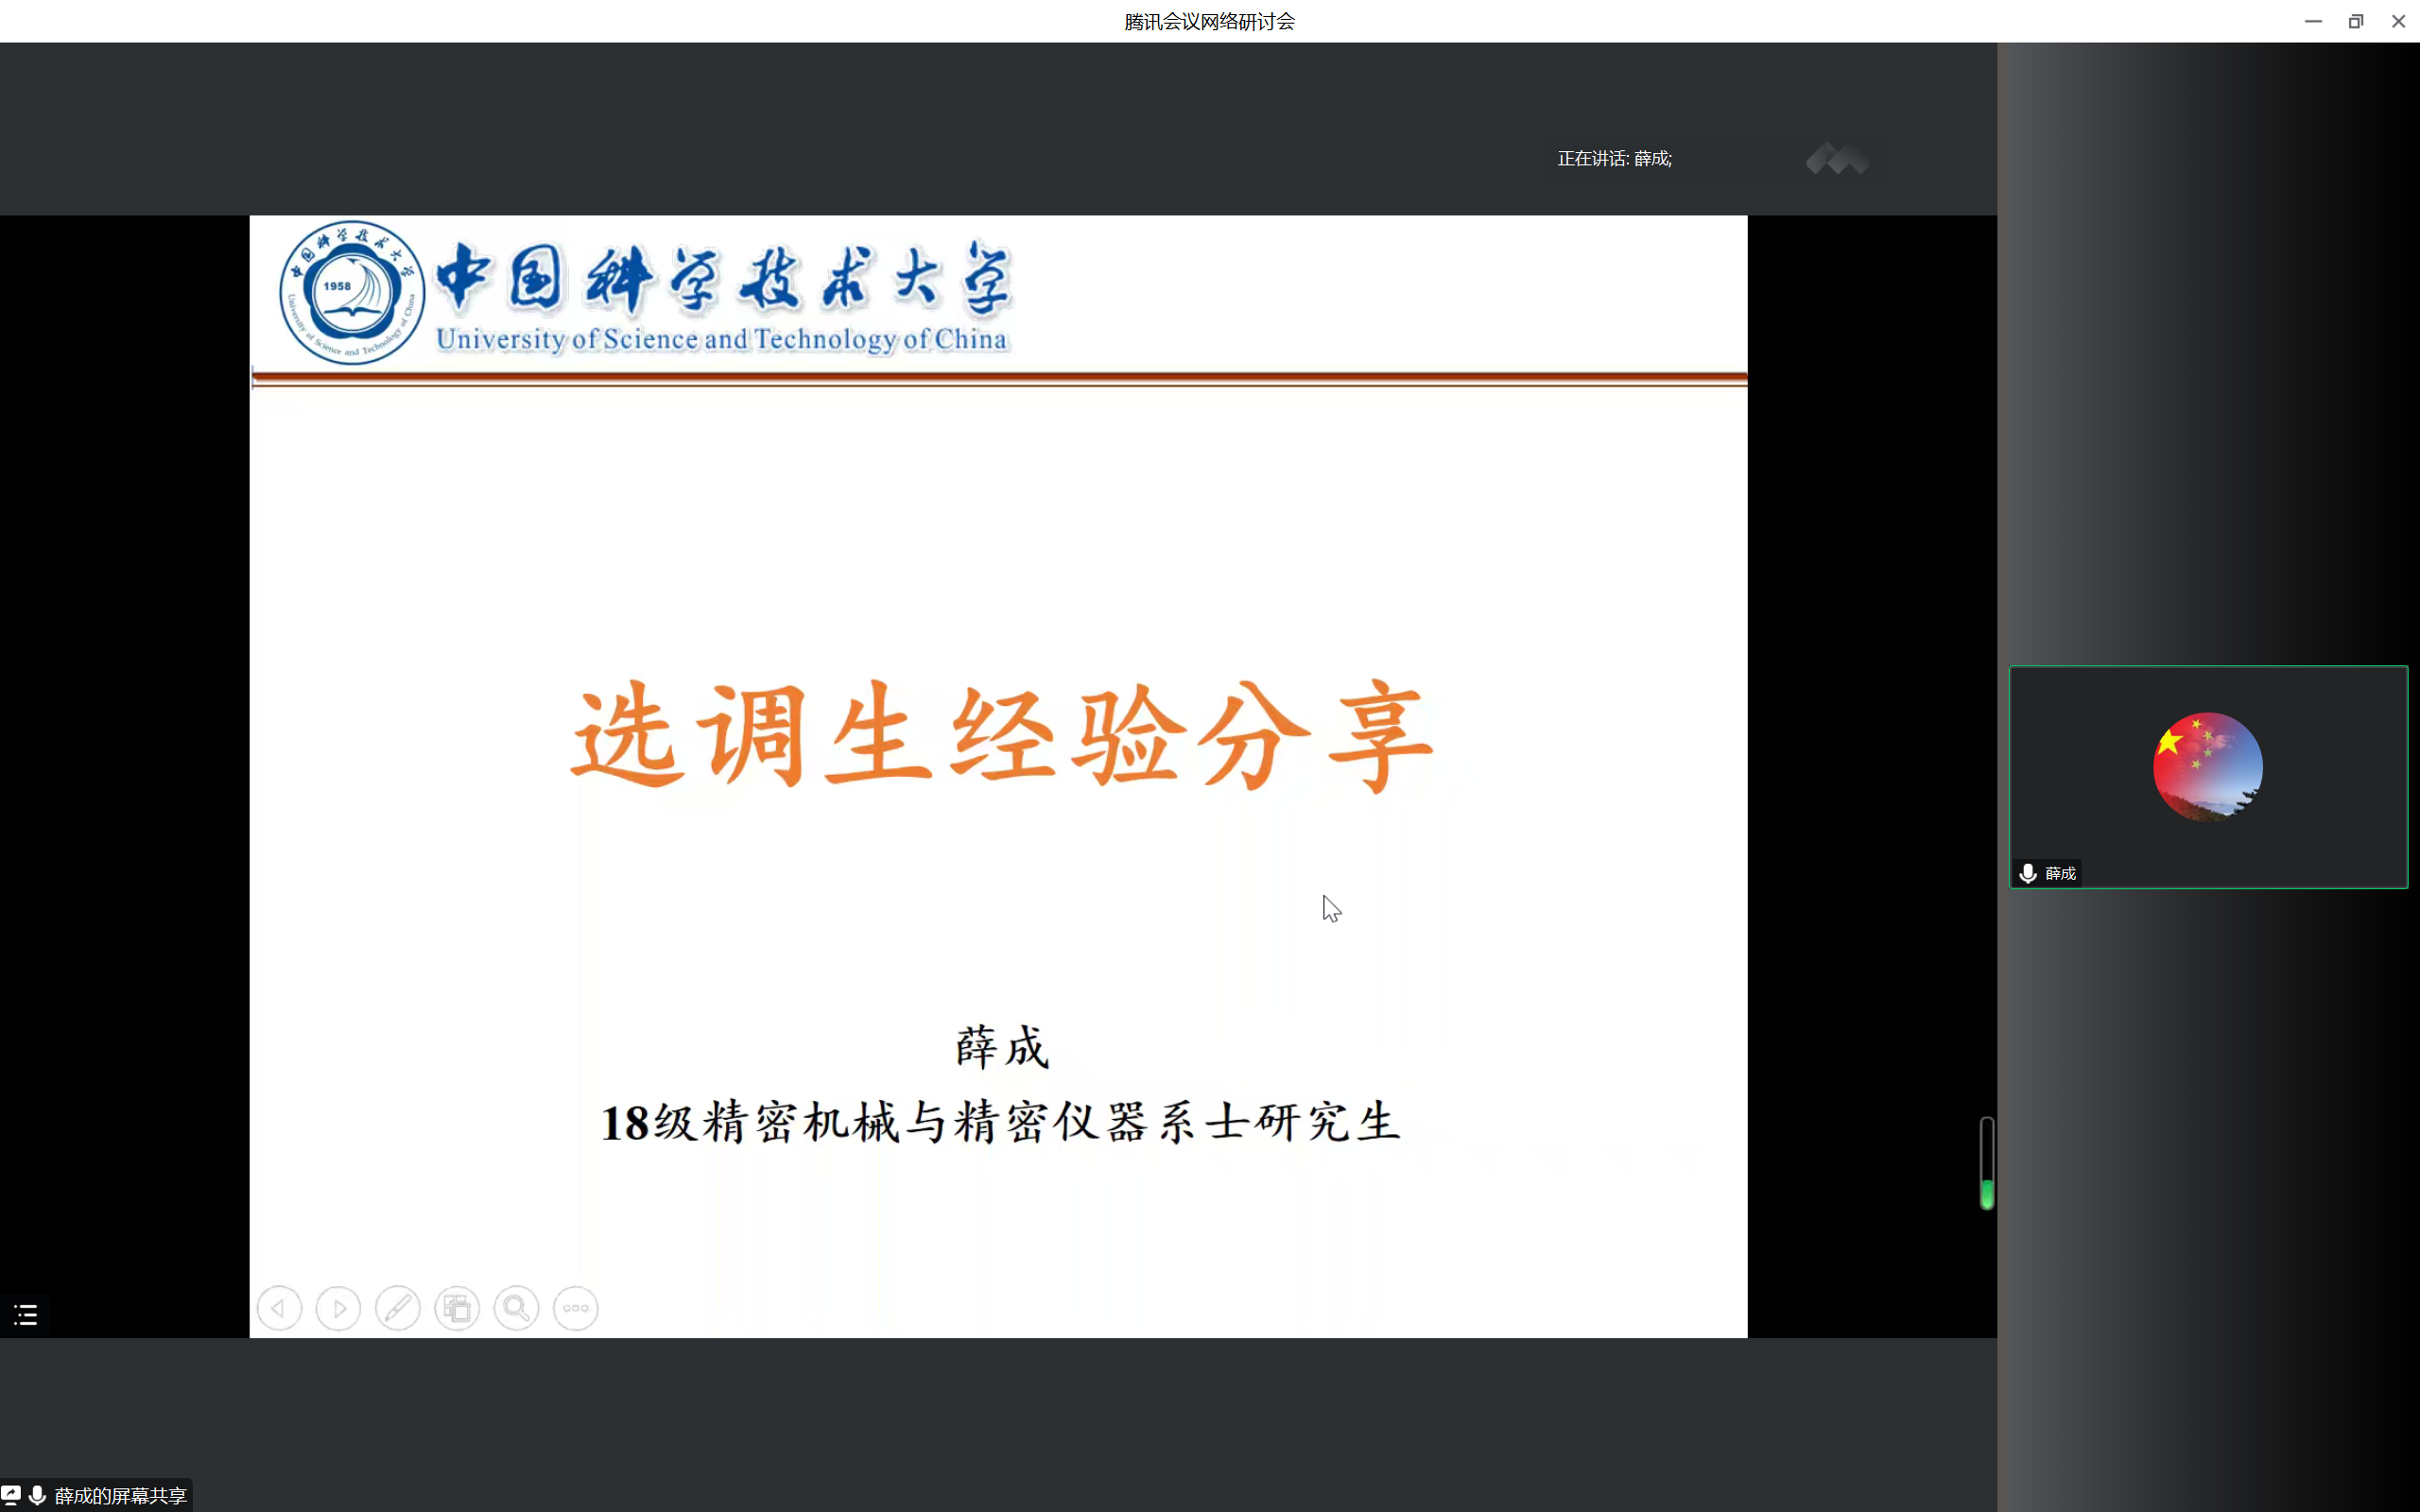The height and width of the screenshot is (1512, 2420).
Task: Click the screen share icon beside 薛成的屏幕共享
Action: click(11, 1495)
